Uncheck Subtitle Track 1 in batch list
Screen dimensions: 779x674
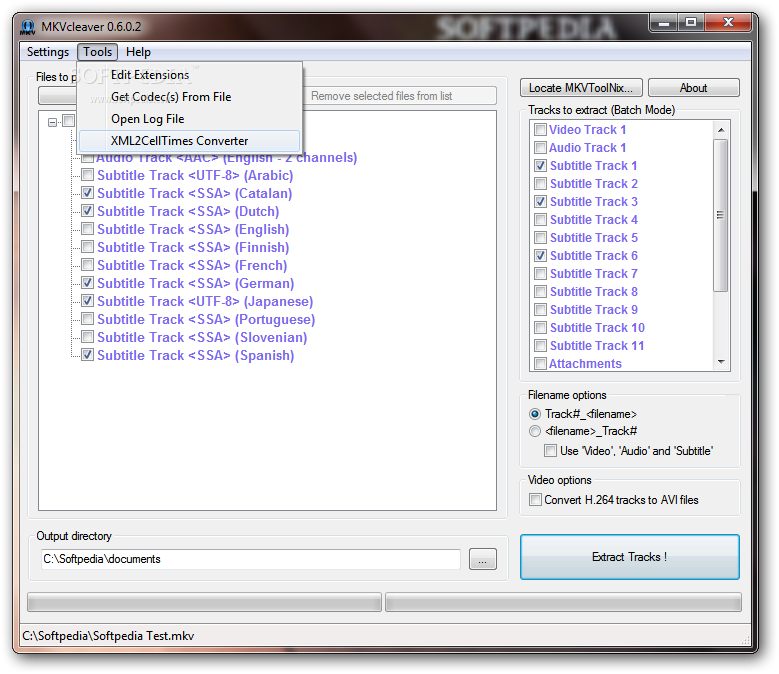(x=541, y=165)
